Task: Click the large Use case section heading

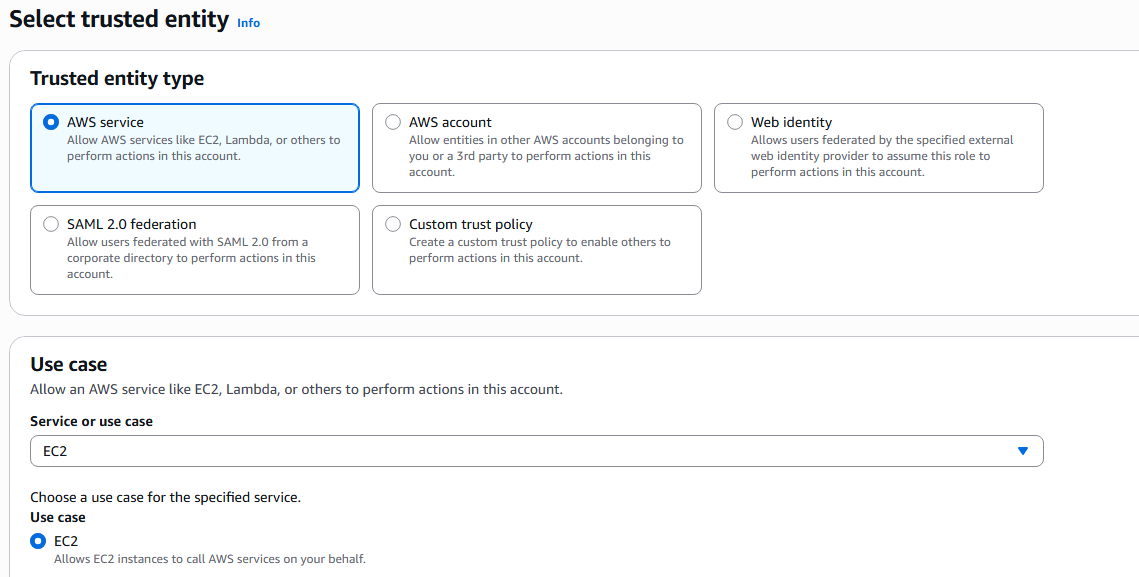Action: (68, 363)
